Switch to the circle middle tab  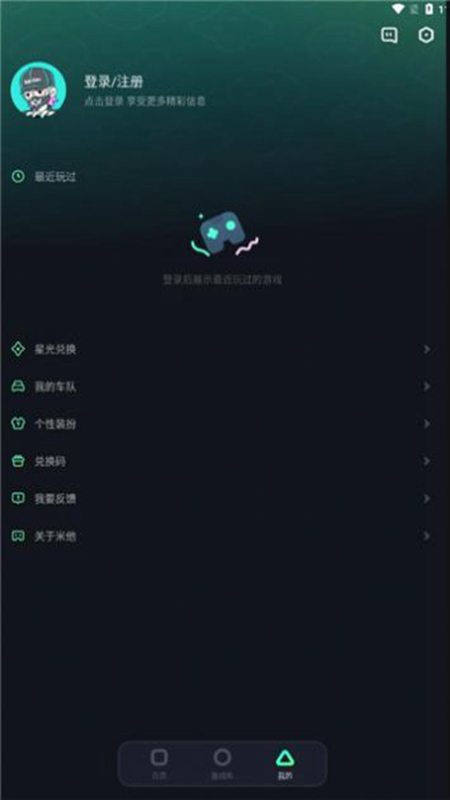222,763
